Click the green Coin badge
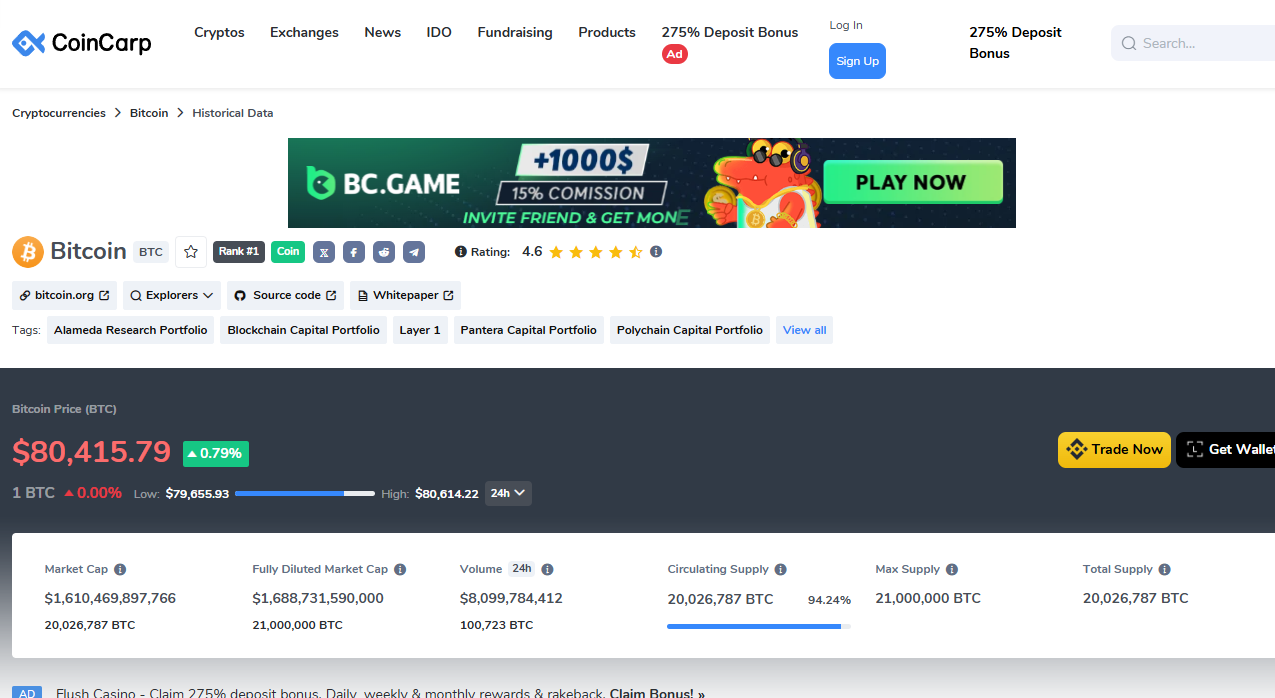 tap(288, 252)
